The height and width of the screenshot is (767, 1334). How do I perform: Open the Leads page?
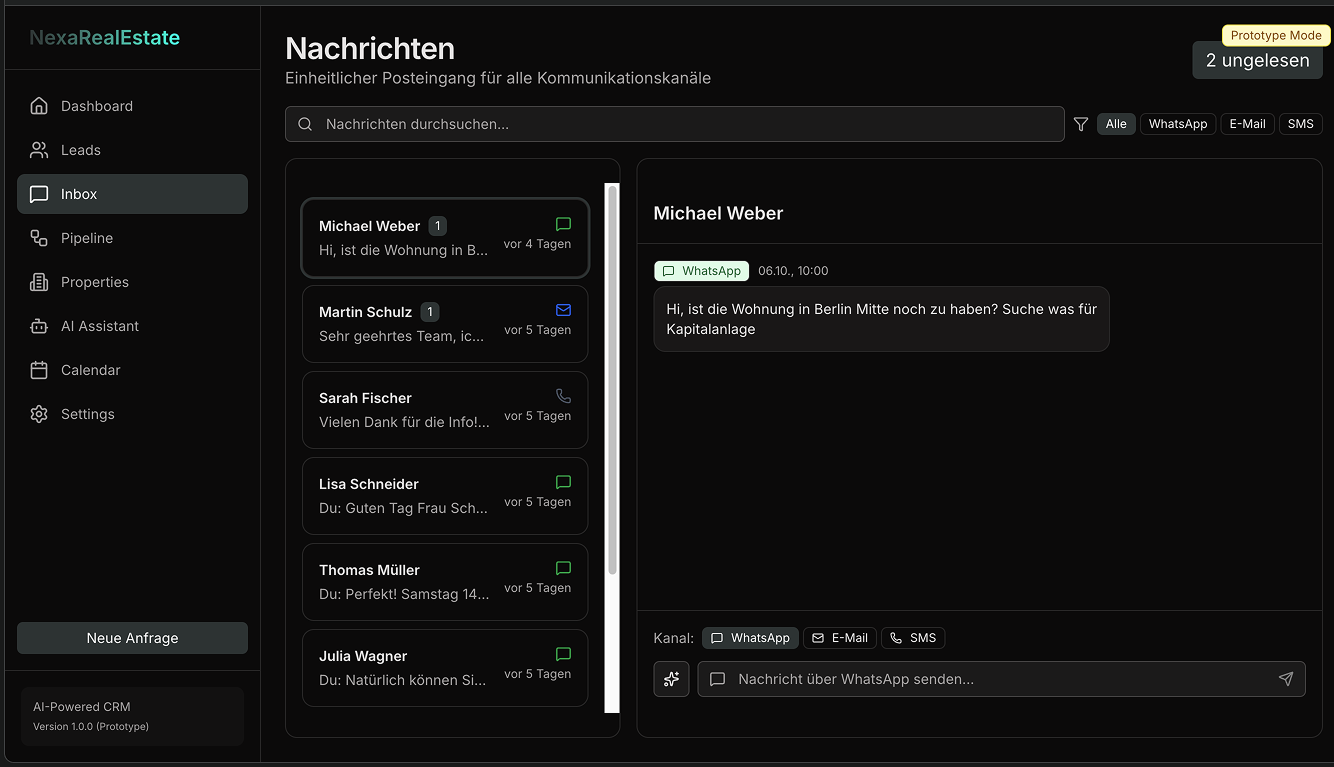pos(80,150)
